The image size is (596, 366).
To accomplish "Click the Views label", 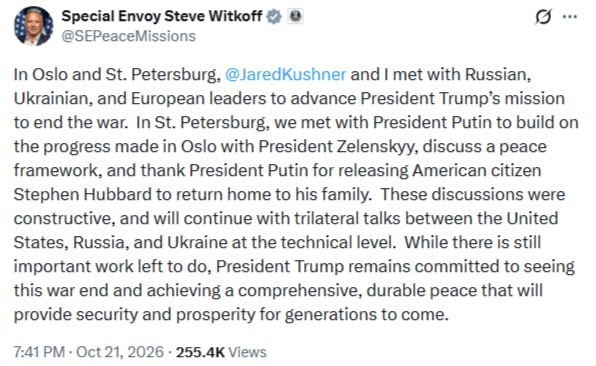I will (247, 352).
